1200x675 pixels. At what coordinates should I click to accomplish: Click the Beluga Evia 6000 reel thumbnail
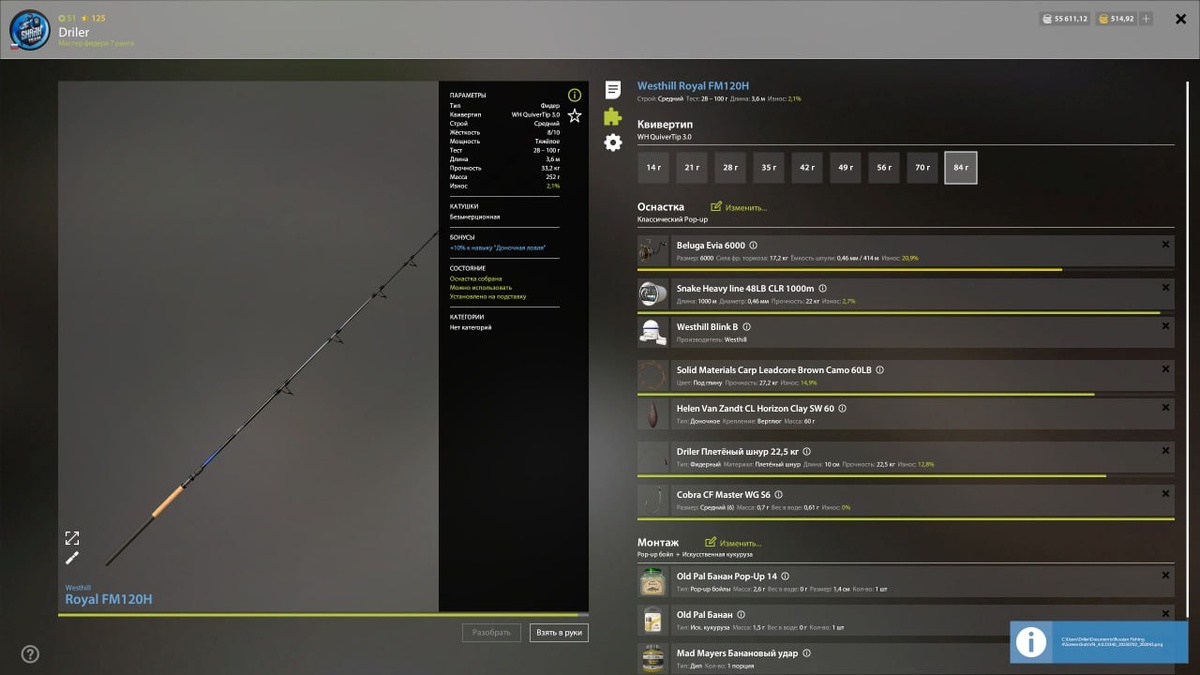[x=653, y=251]
